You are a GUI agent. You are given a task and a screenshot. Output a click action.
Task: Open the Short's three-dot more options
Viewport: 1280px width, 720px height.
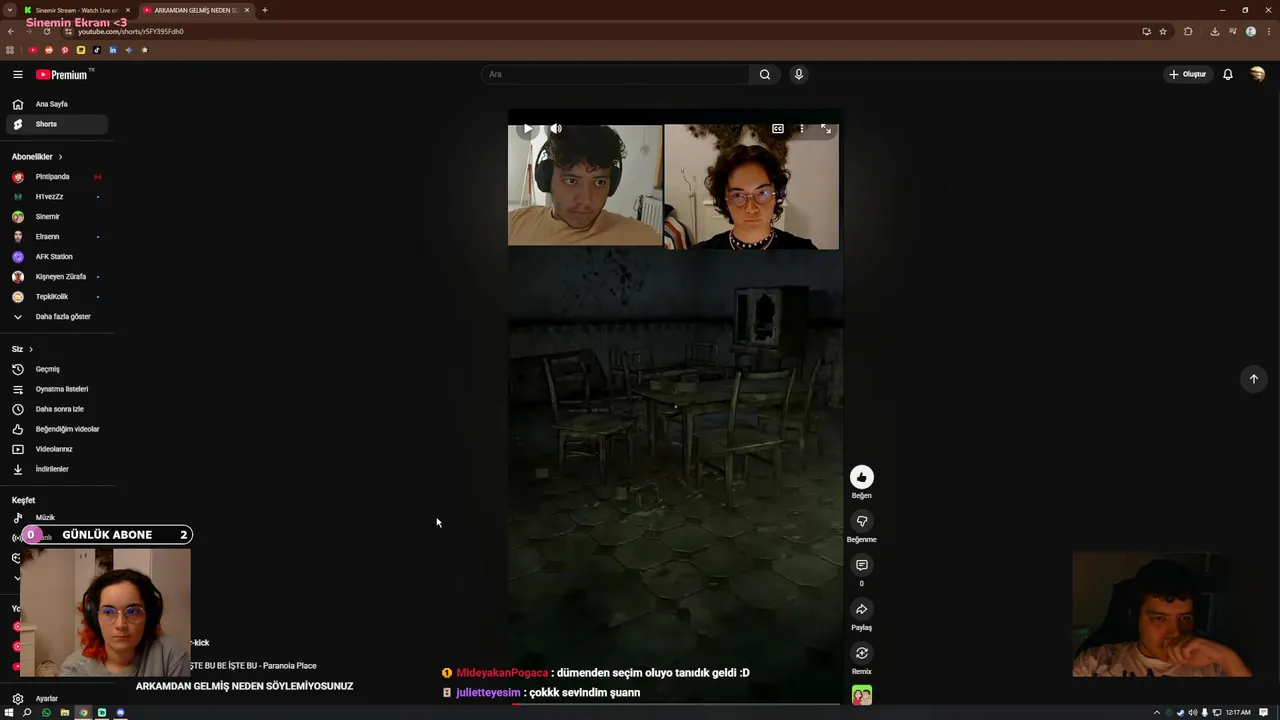tap(801, 128)
